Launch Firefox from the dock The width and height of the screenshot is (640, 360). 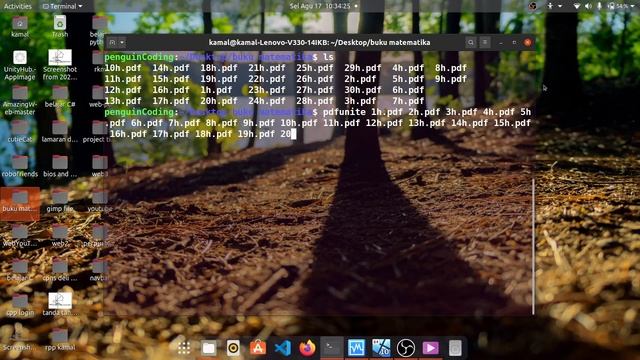(307, 348)
